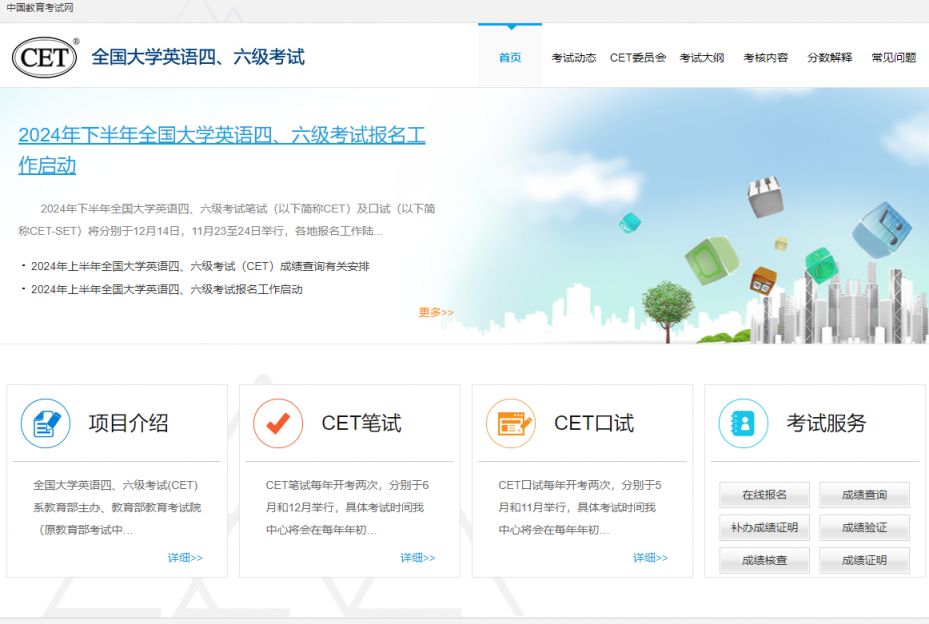This screenshot has height=624, width=929.
Task: Click the 全国大学英语四、六级考试 site title
Action: pyautogui.click(x=198, y=57)
